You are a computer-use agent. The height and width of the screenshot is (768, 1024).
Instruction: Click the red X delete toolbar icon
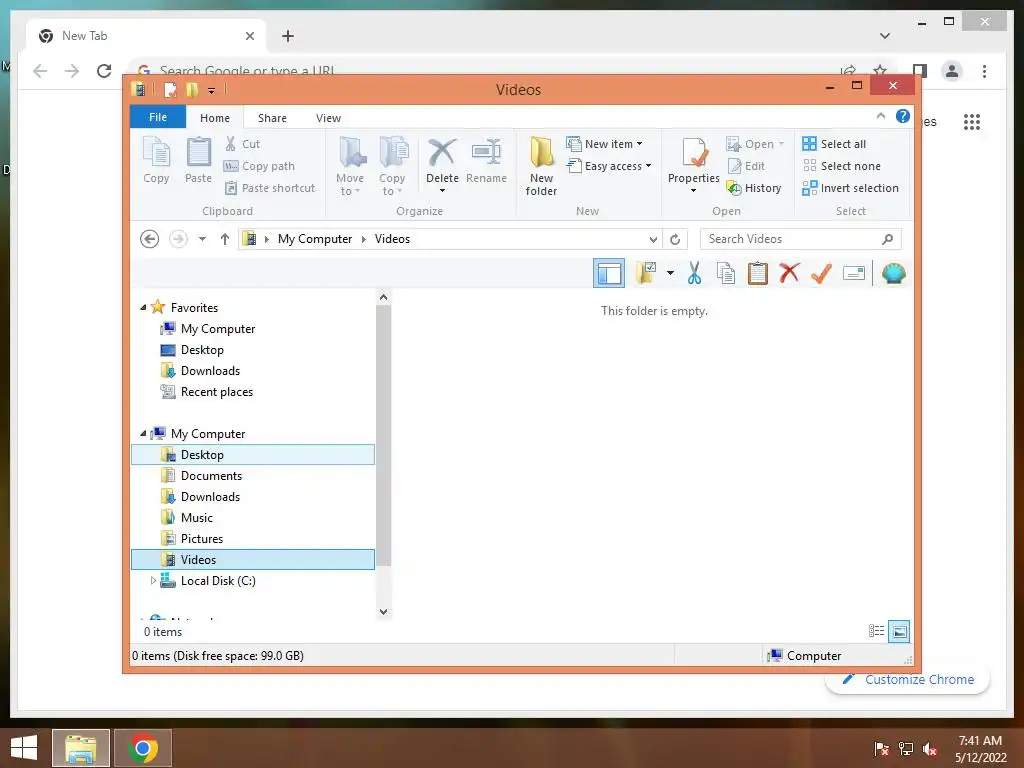[x=790, y=273]
